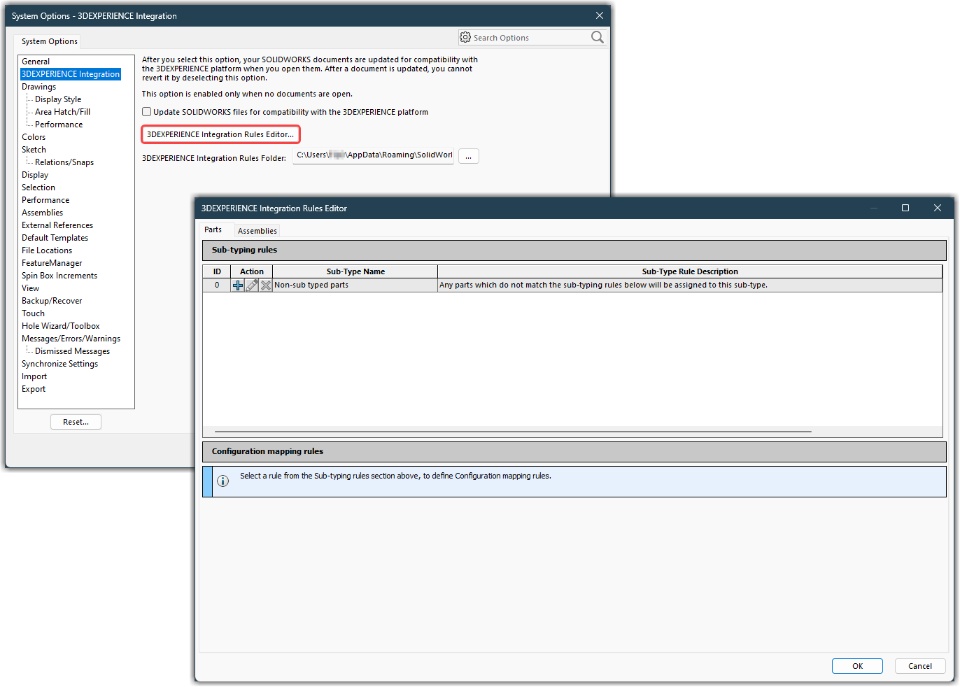Select Display in the options tree
This screenshot has height=687, width=960.
coord(34,175)
